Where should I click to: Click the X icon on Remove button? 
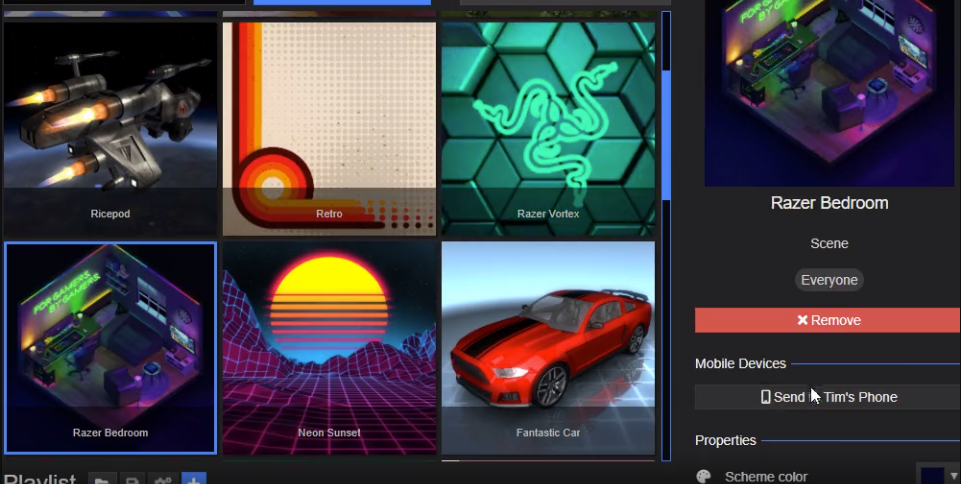(x=802, y=320)
